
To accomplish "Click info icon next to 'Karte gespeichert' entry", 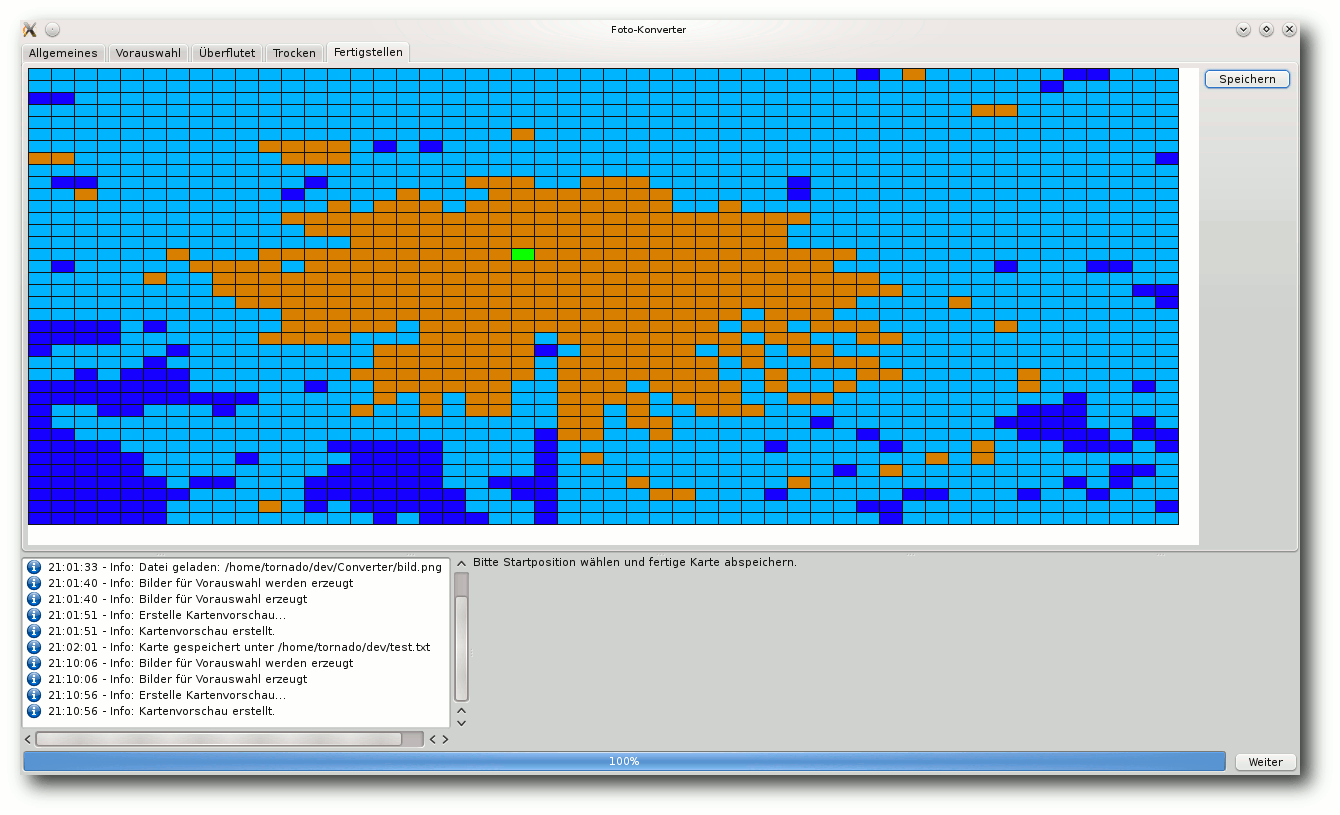I will 34,647.
